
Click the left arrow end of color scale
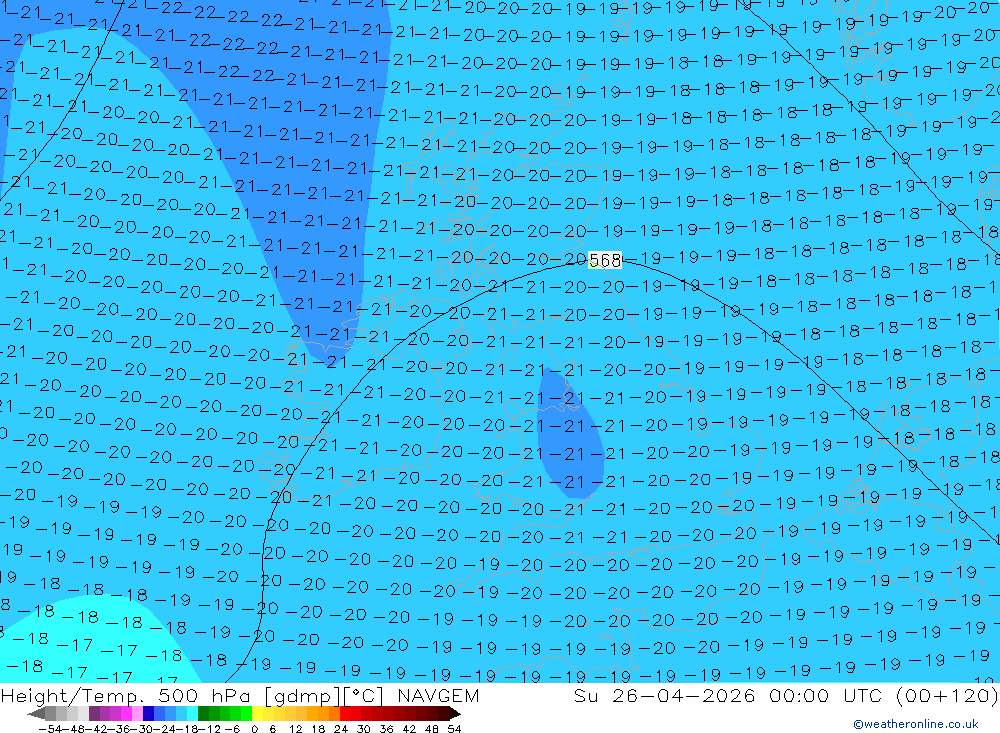(36, 714)
